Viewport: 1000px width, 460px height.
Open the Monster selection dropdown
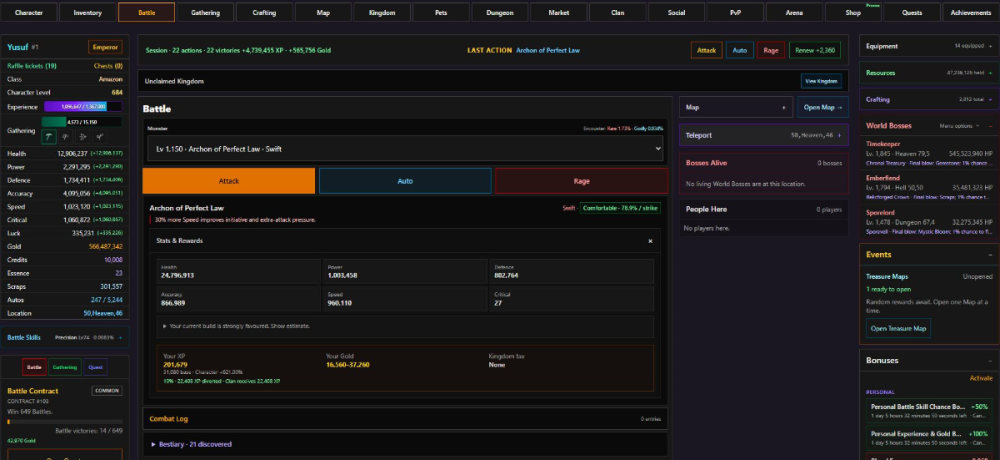(x=405, y=149)
